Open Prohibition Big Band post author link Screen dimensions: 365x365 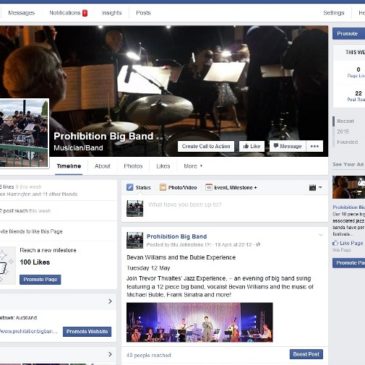point(177,237)
